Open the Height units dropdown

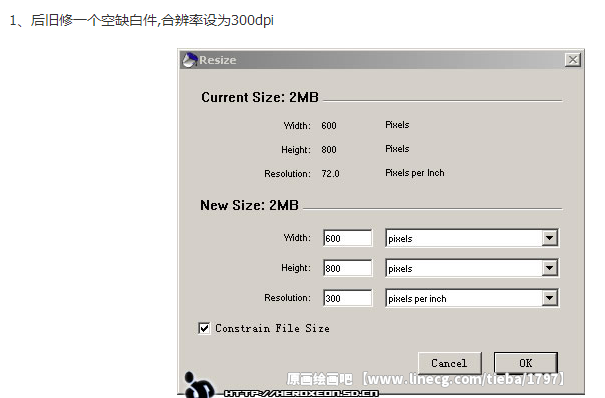[x=549, y=268]
